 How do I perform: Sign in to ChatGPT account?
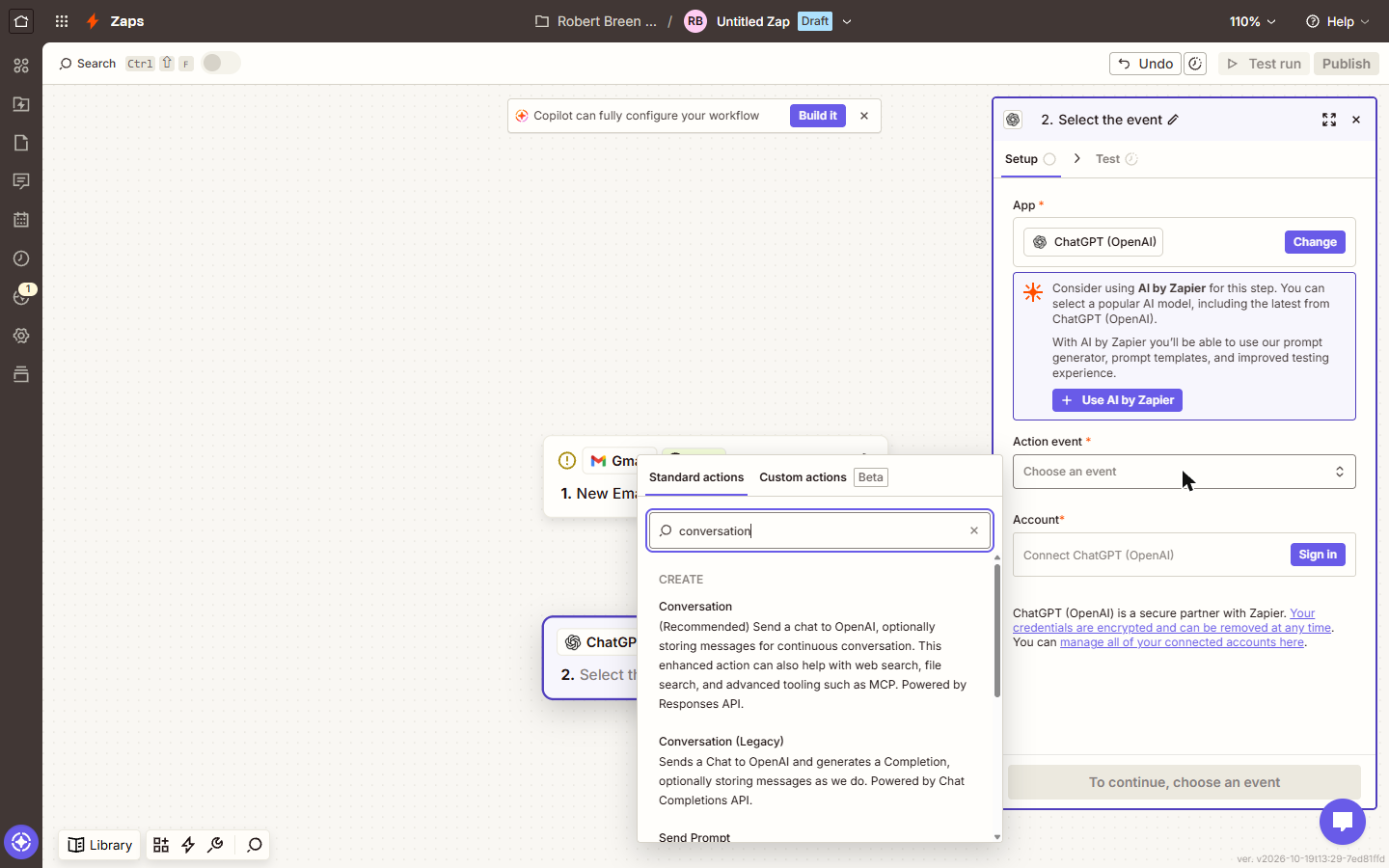(x=1317, y=555)
